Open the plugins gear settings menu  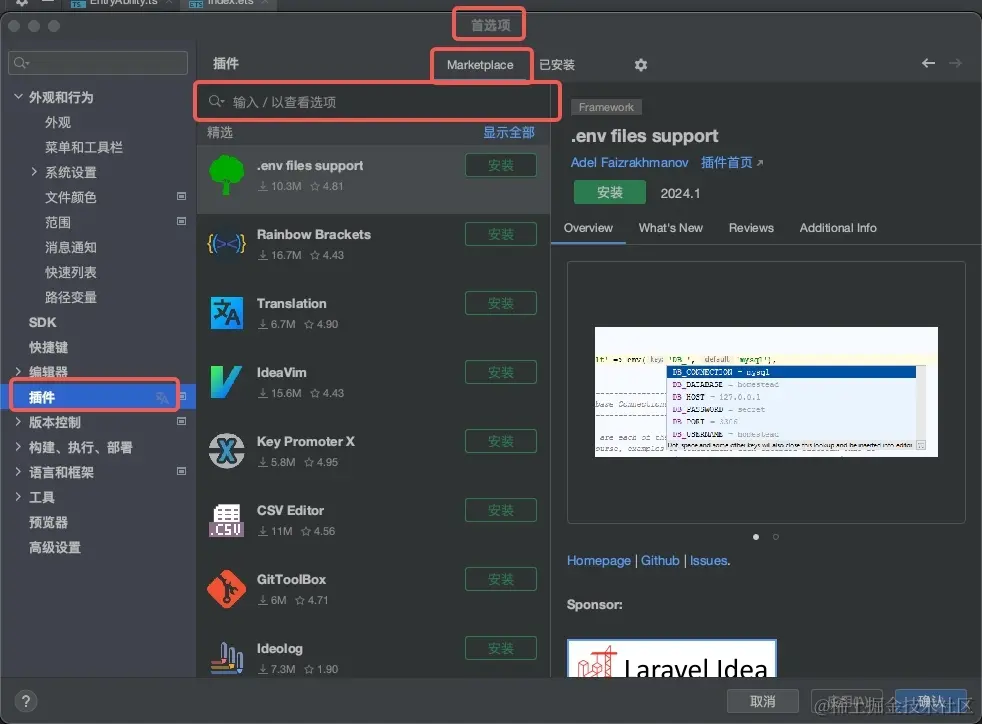click(641, 65)
